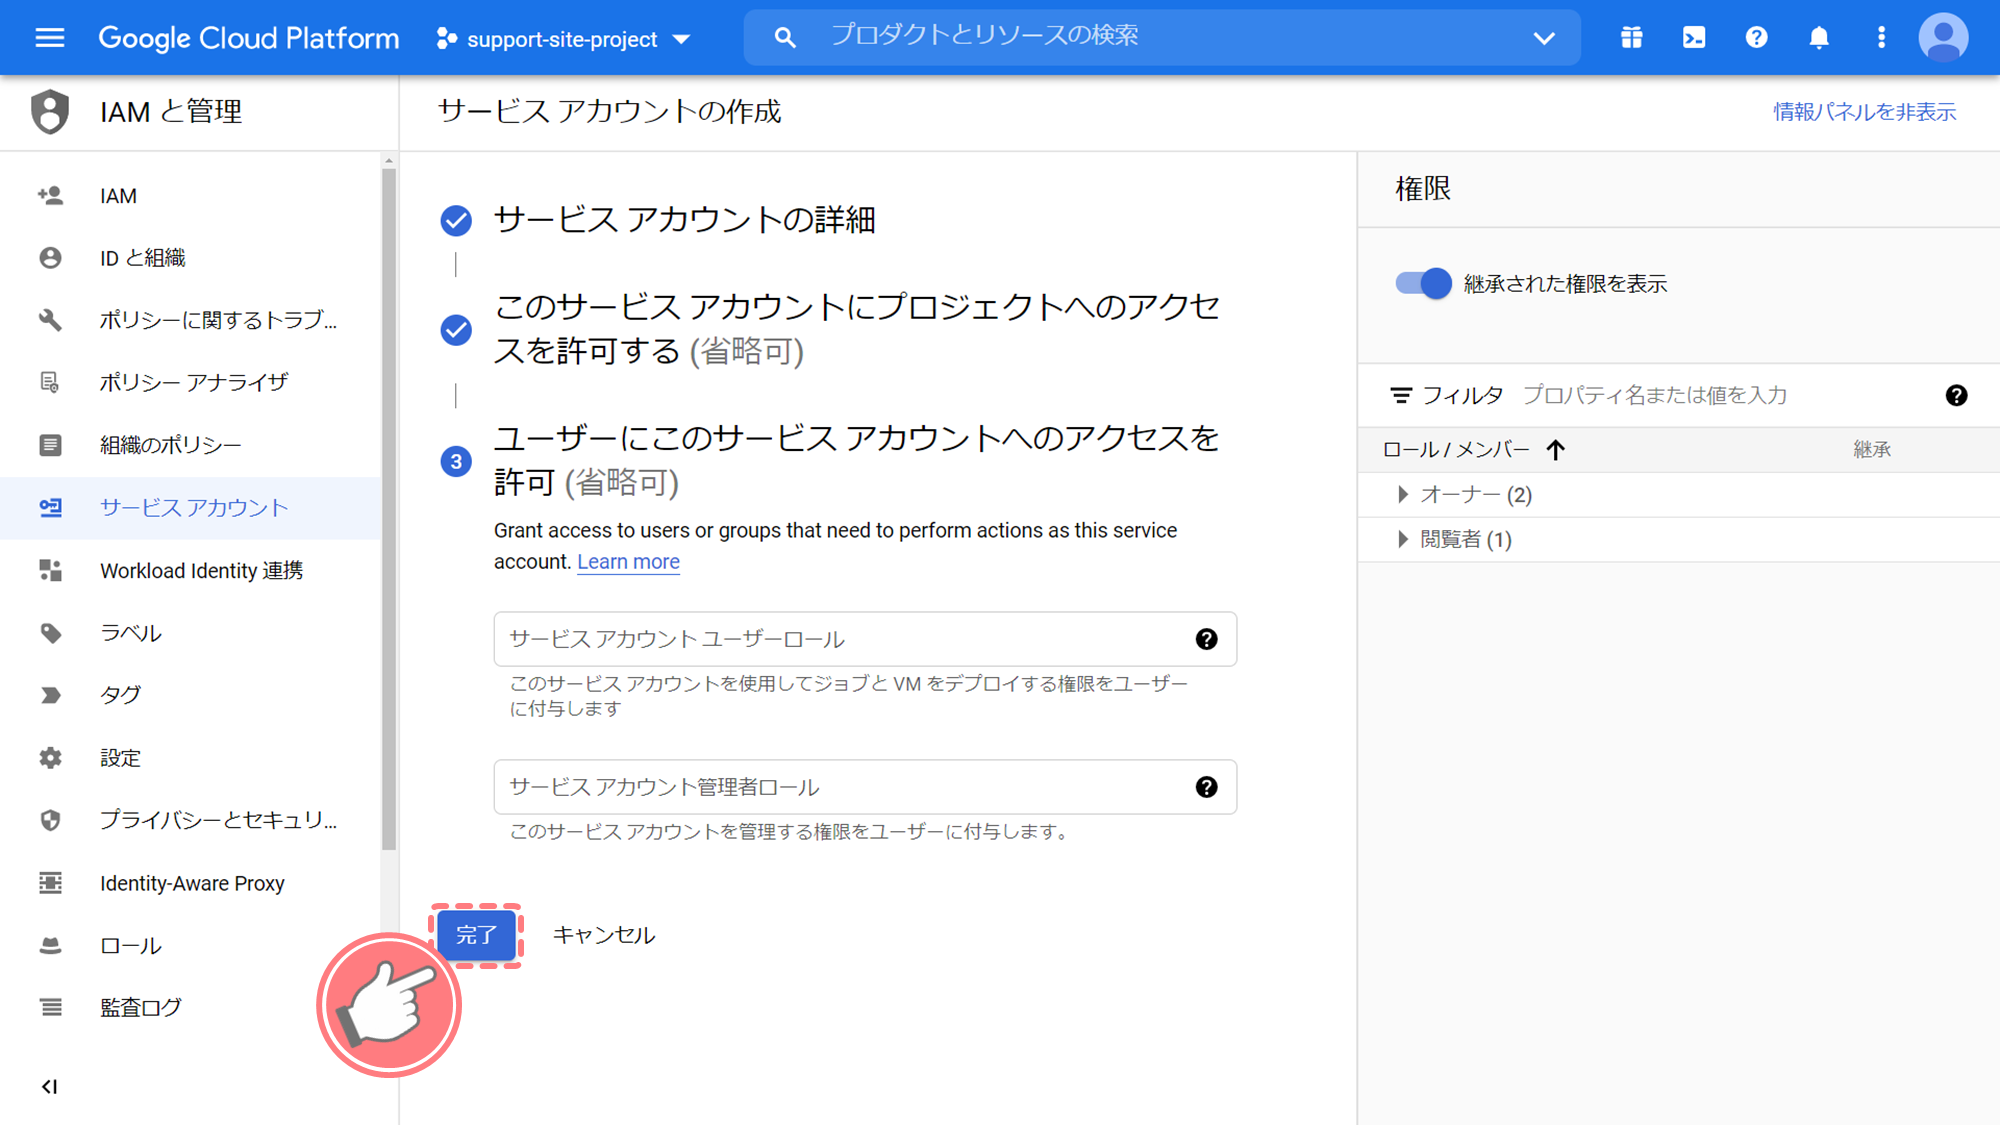Open Identity-Aware Proxy menu item

tap(190, 883)
